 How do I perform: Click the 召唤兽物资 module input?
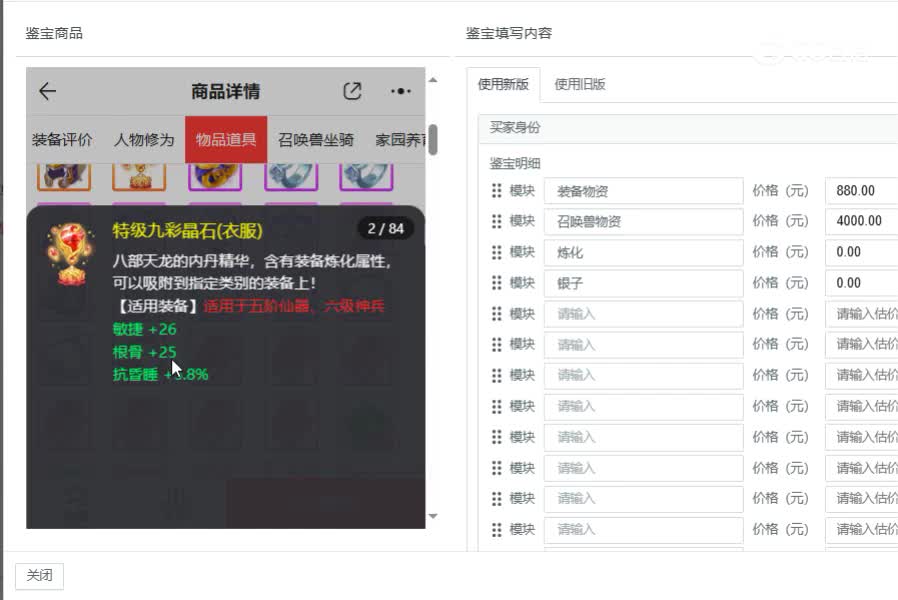click(x=644, y=222)
